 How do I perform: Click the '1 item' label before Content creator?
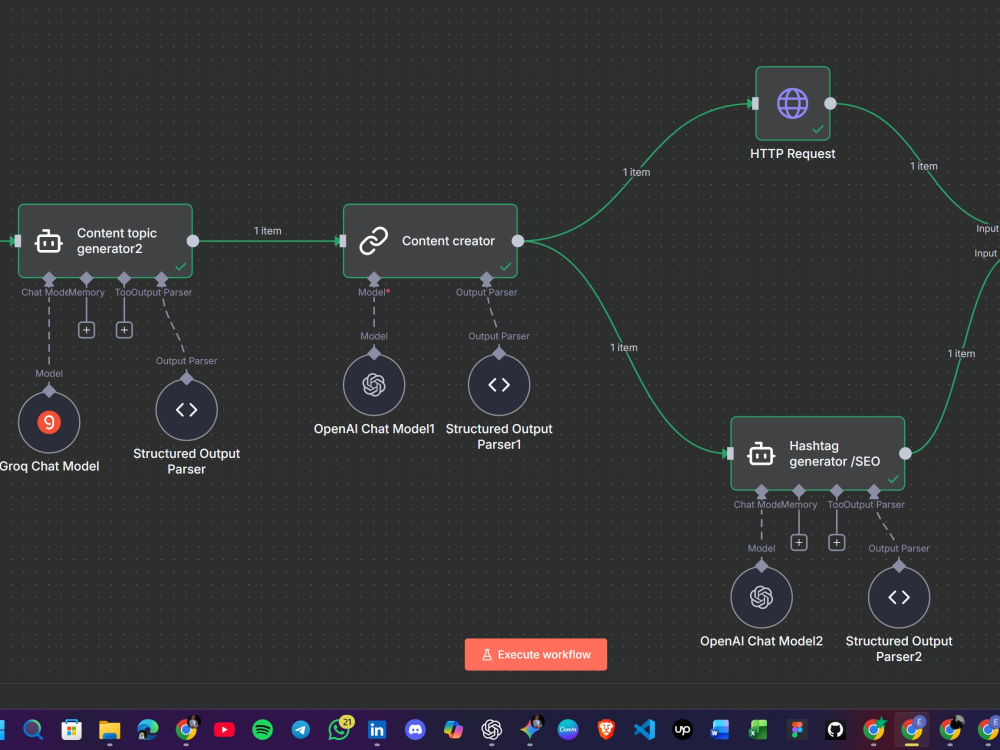point(268,231)
